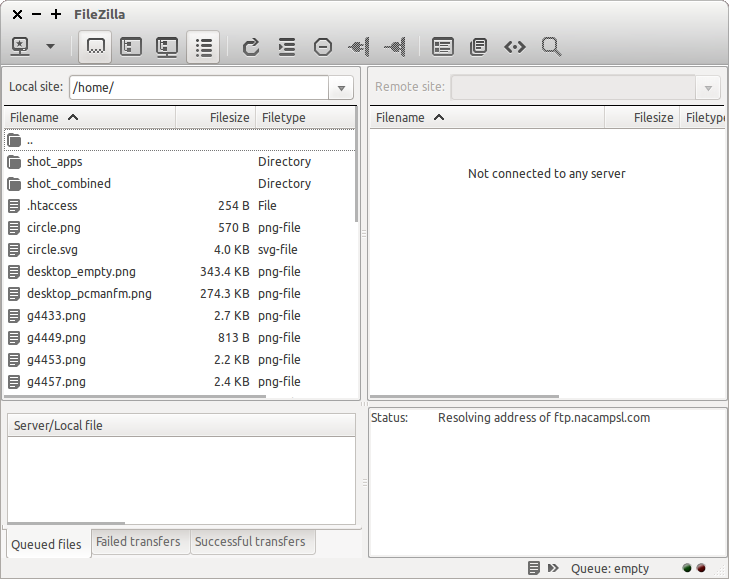
Task: Expand the Site Manager dropdown arrow
Action: (51, 47)
